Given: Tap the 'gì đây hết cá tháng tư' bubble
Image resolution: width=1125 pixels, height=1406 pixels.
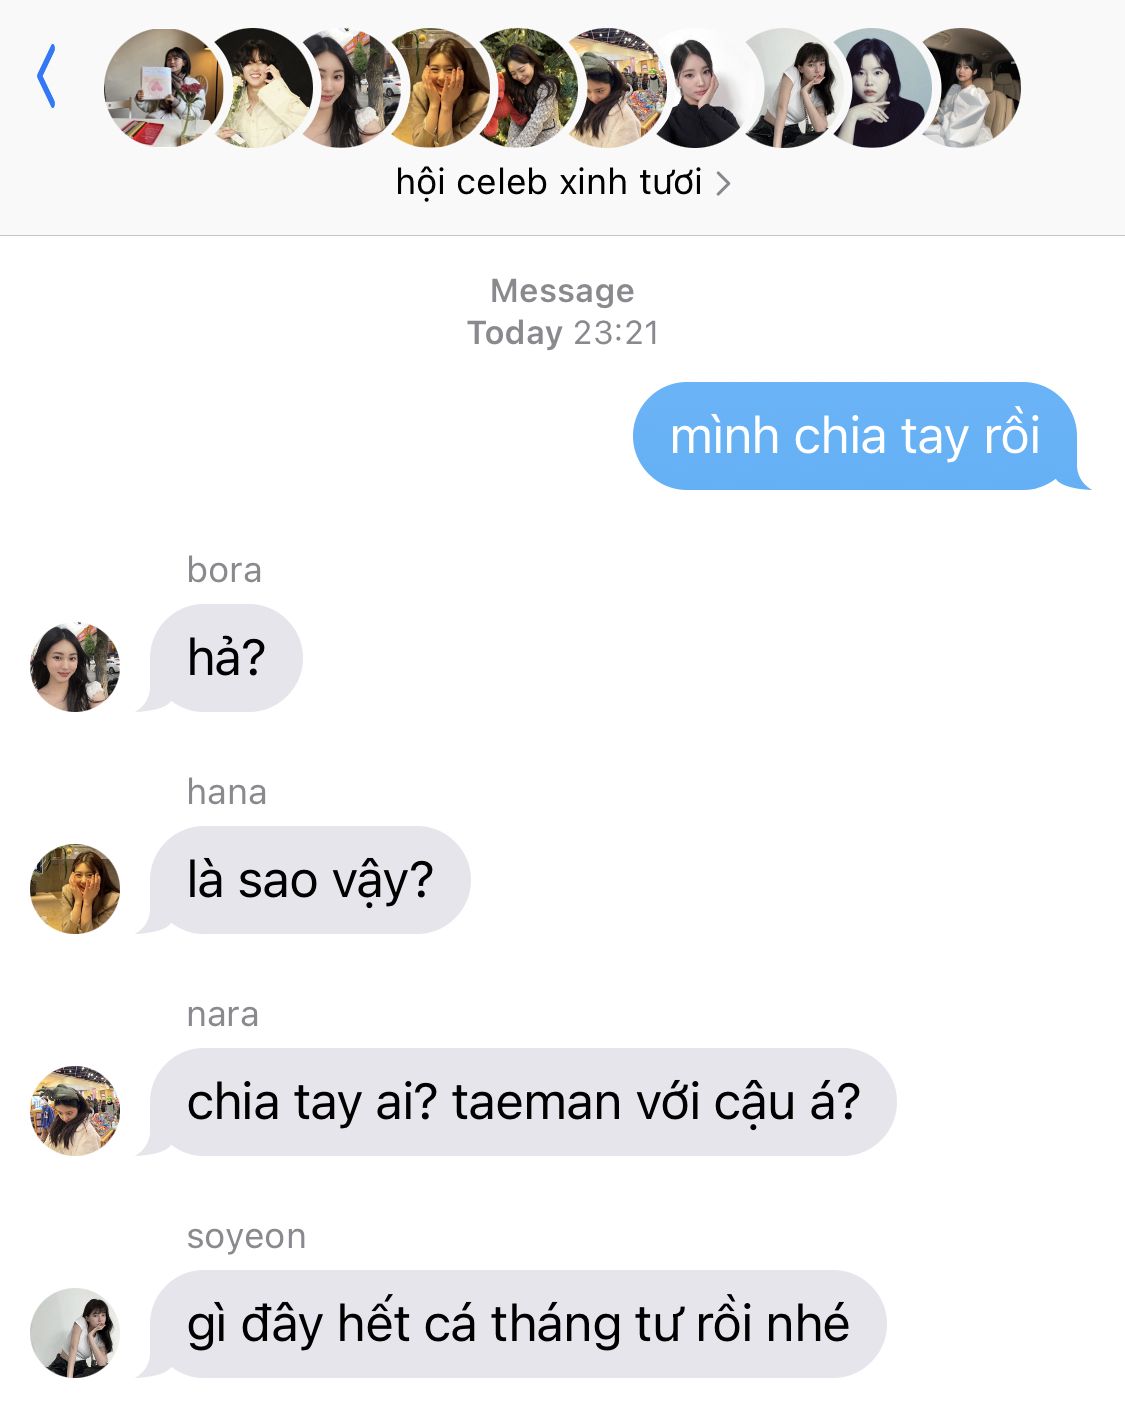Looking at the screenshot, I should 517,1324.
